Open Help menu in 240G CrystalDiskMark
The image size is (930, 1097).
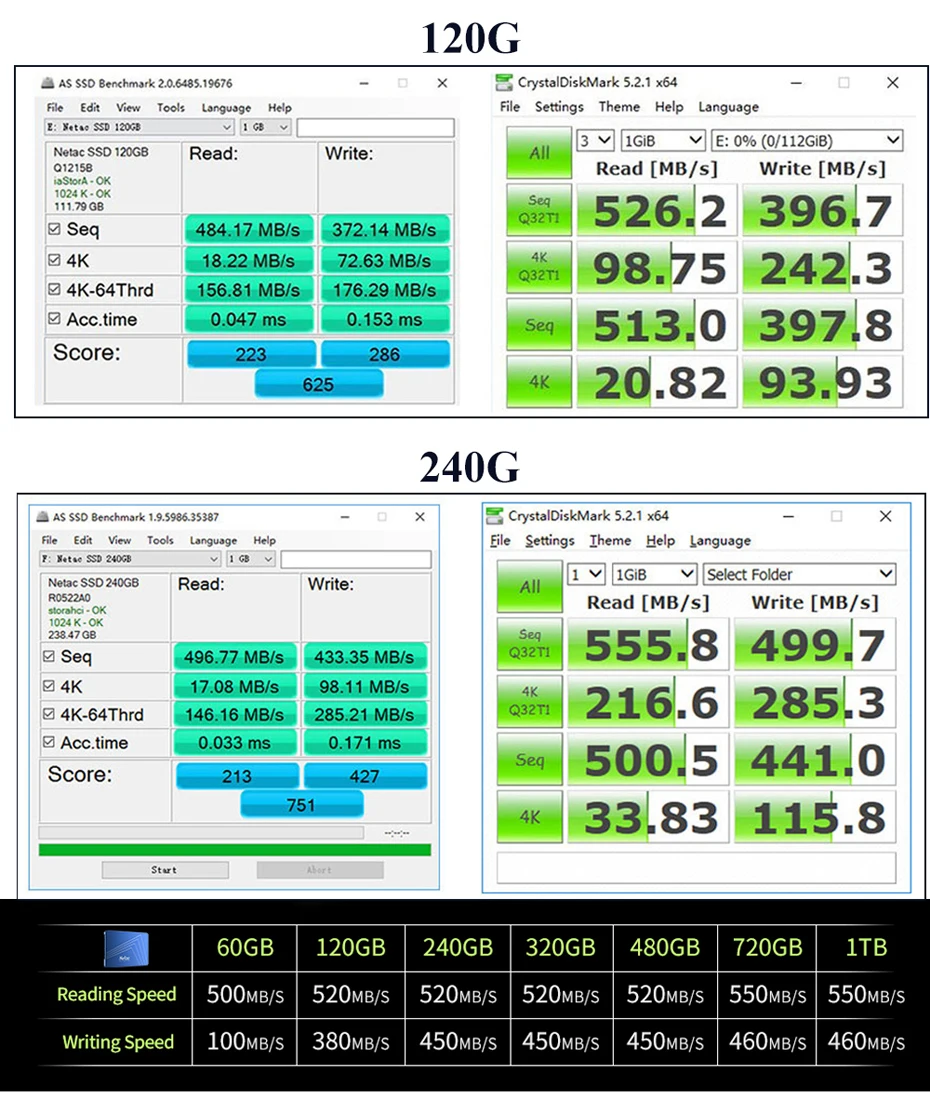[660, 540]
